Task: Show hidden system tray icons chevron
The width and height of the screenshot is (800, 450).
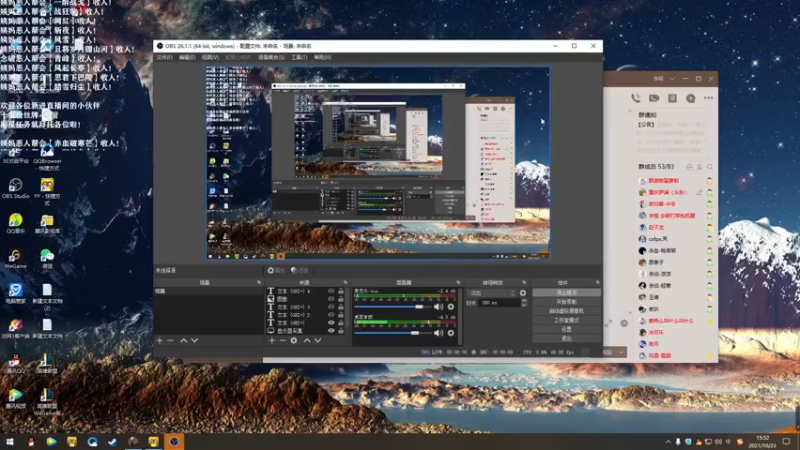Action: [668, 442]
